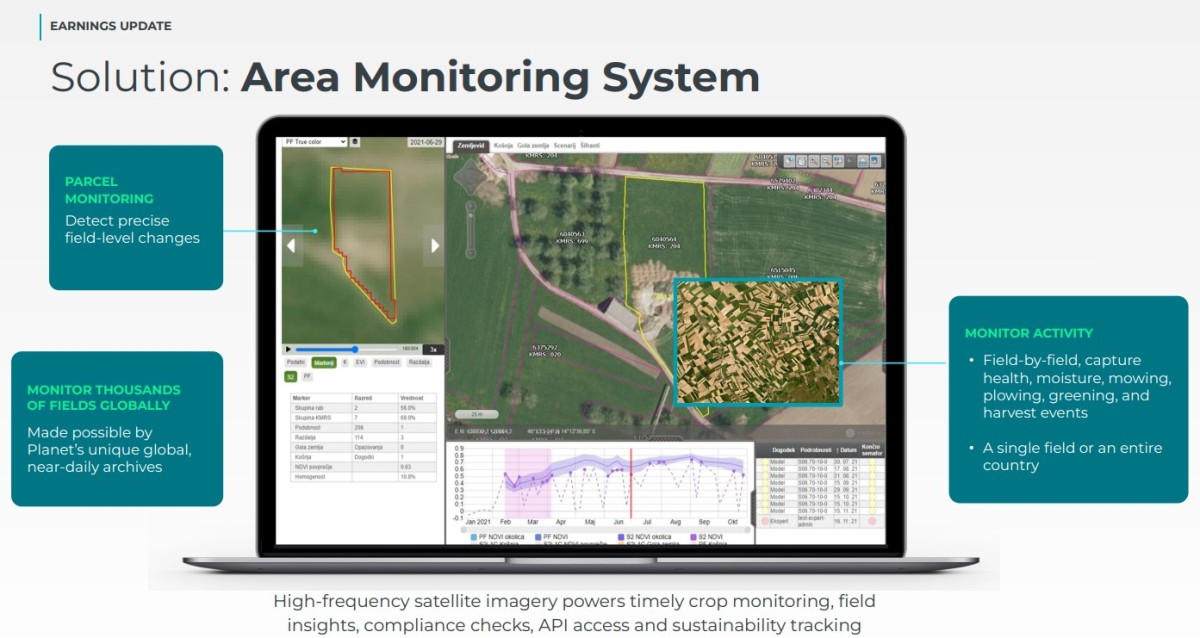Open the PF True color layer dropdown
Viewport: 1200px width, 638px height.
coord(314,142)
